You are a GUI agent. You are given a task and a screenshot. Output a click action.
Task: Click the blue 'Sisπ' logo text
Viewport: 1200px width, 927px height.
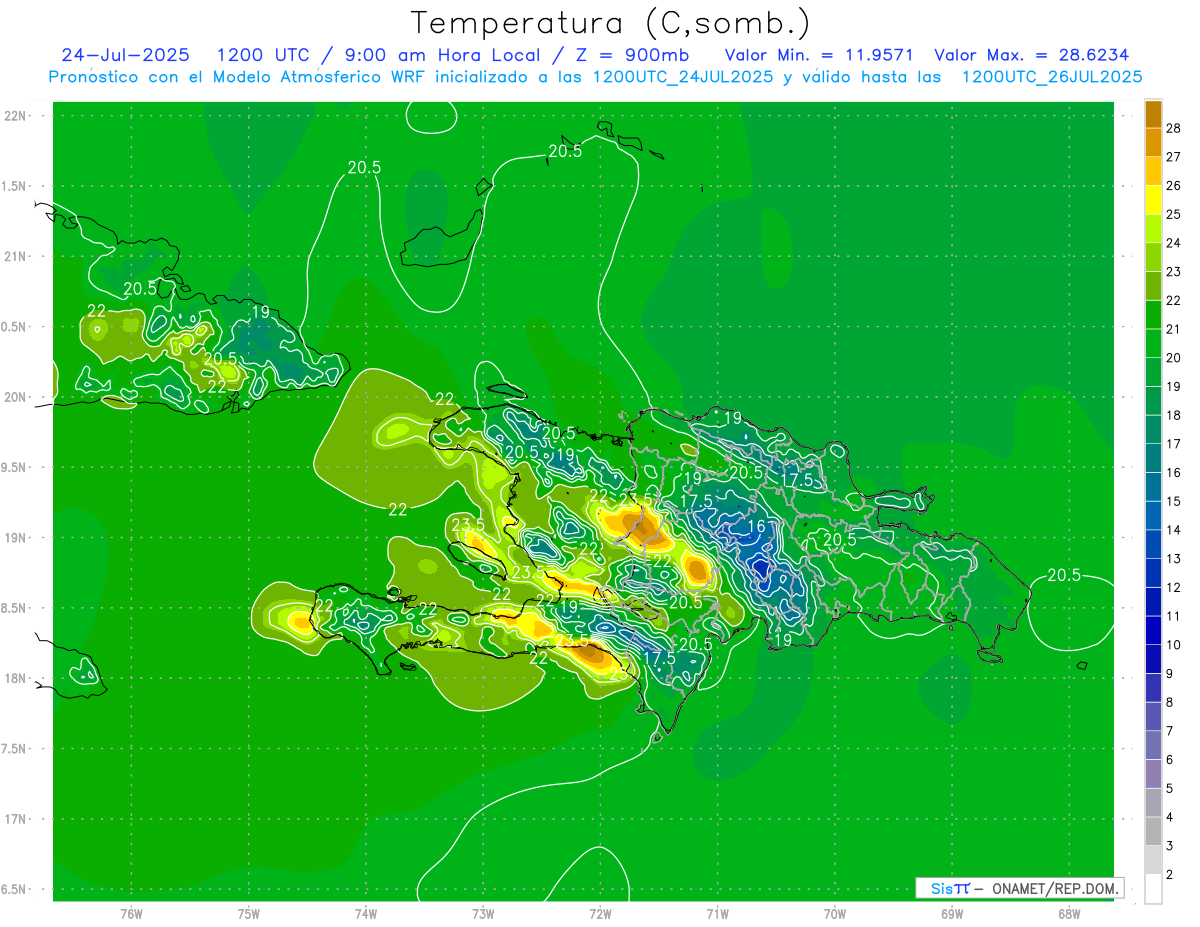950,888
